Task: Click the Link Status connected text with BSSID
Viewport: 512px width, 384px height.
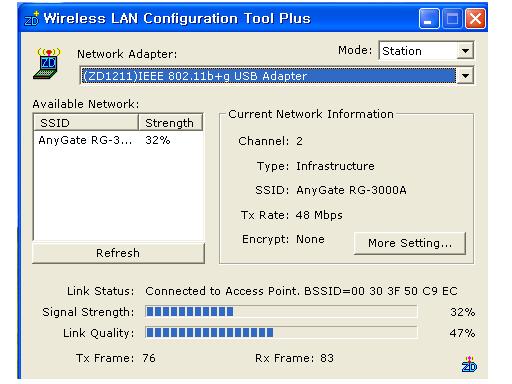Action: click(301, 291)
